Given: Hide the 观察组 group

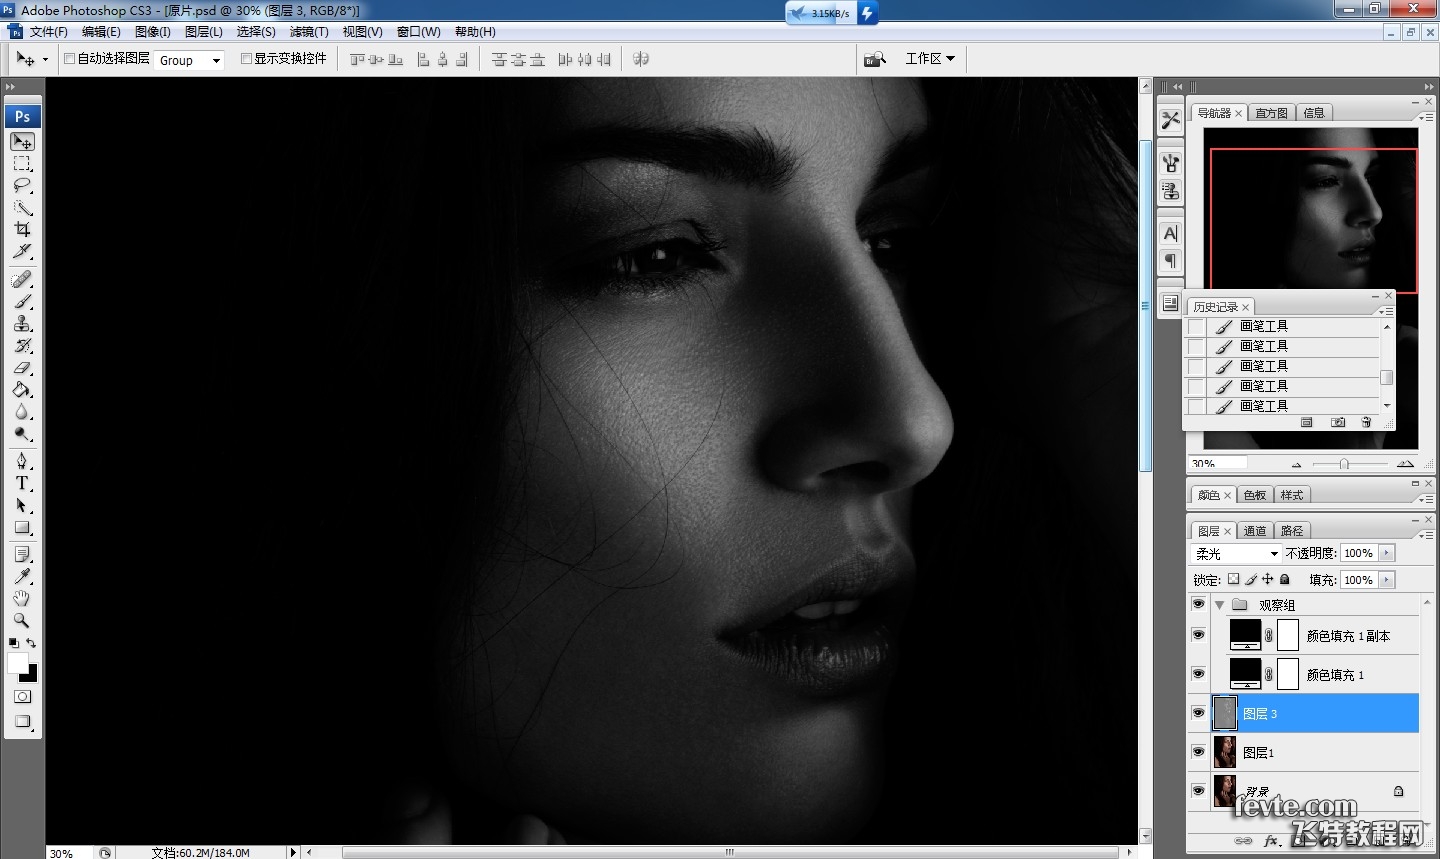Looking at the screenshot, I should tap(1198, 604).
